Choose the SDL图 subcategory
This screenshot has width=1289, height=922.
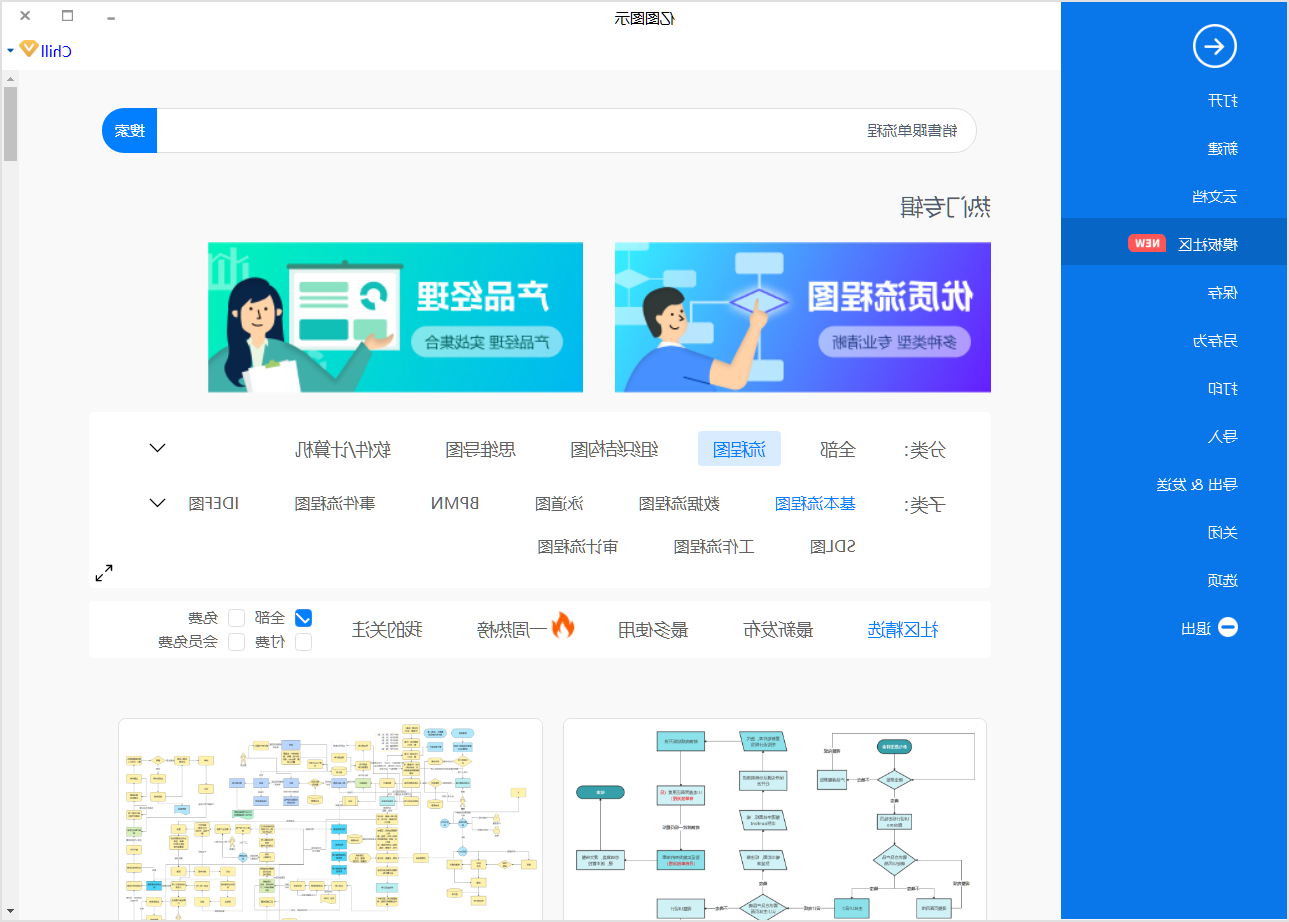point(833,546)
